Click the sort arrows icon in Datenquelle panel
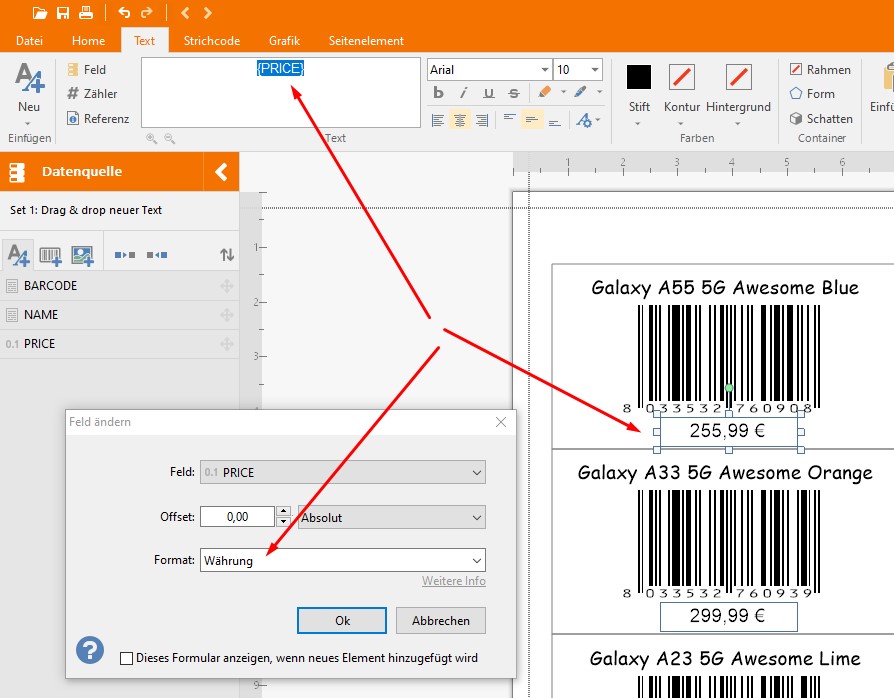The height and width of the screenshot is (698, 894). pyautogui.click(x=227, y=256)
